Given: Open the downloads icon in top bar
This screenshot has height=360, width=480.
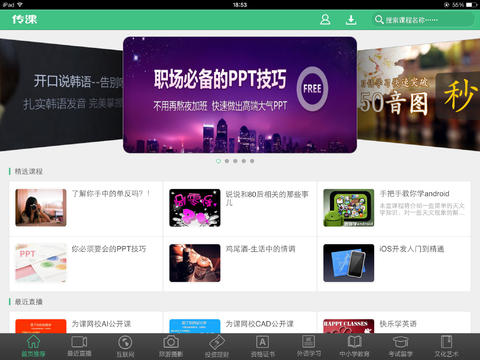Looking at the screenshot, I should 351,20.
